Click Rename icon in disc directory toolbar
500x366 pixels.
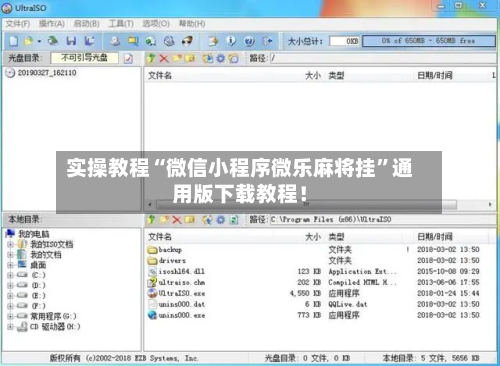tap(190, 58)
